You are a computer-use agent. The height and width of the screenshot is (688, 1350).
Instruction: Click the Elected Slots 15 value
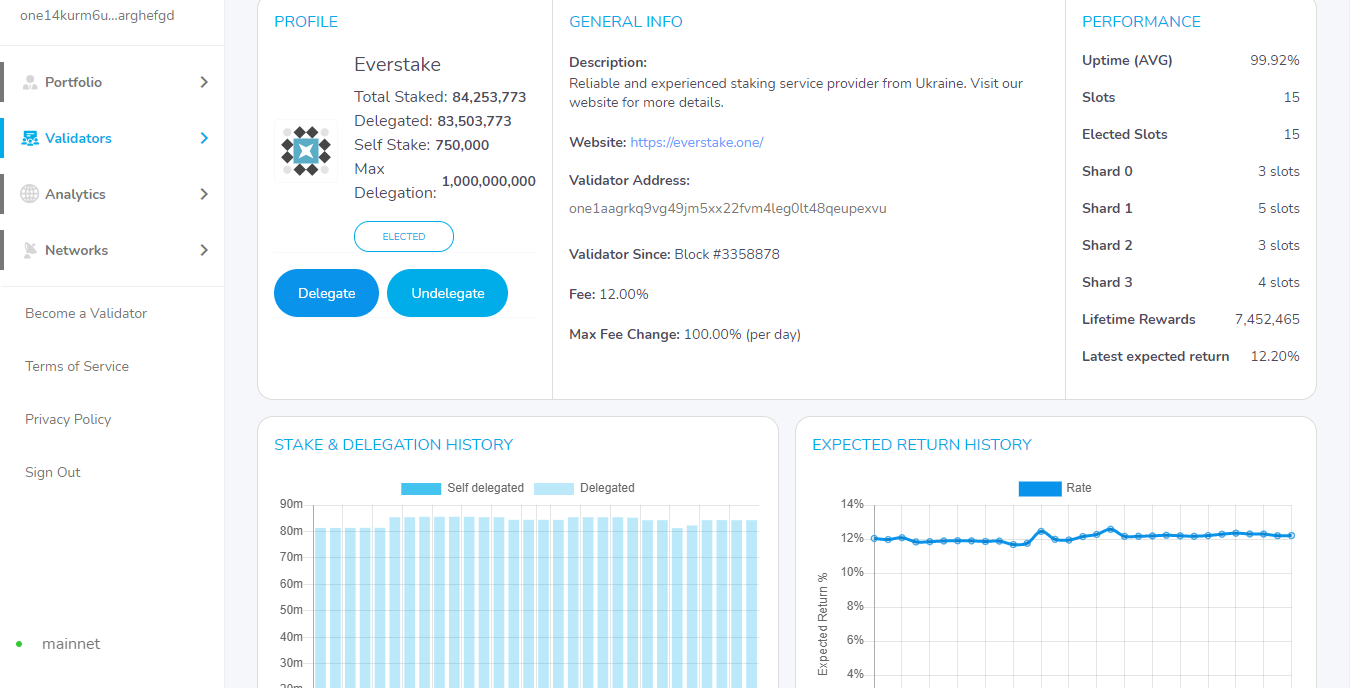[1292, 134]
